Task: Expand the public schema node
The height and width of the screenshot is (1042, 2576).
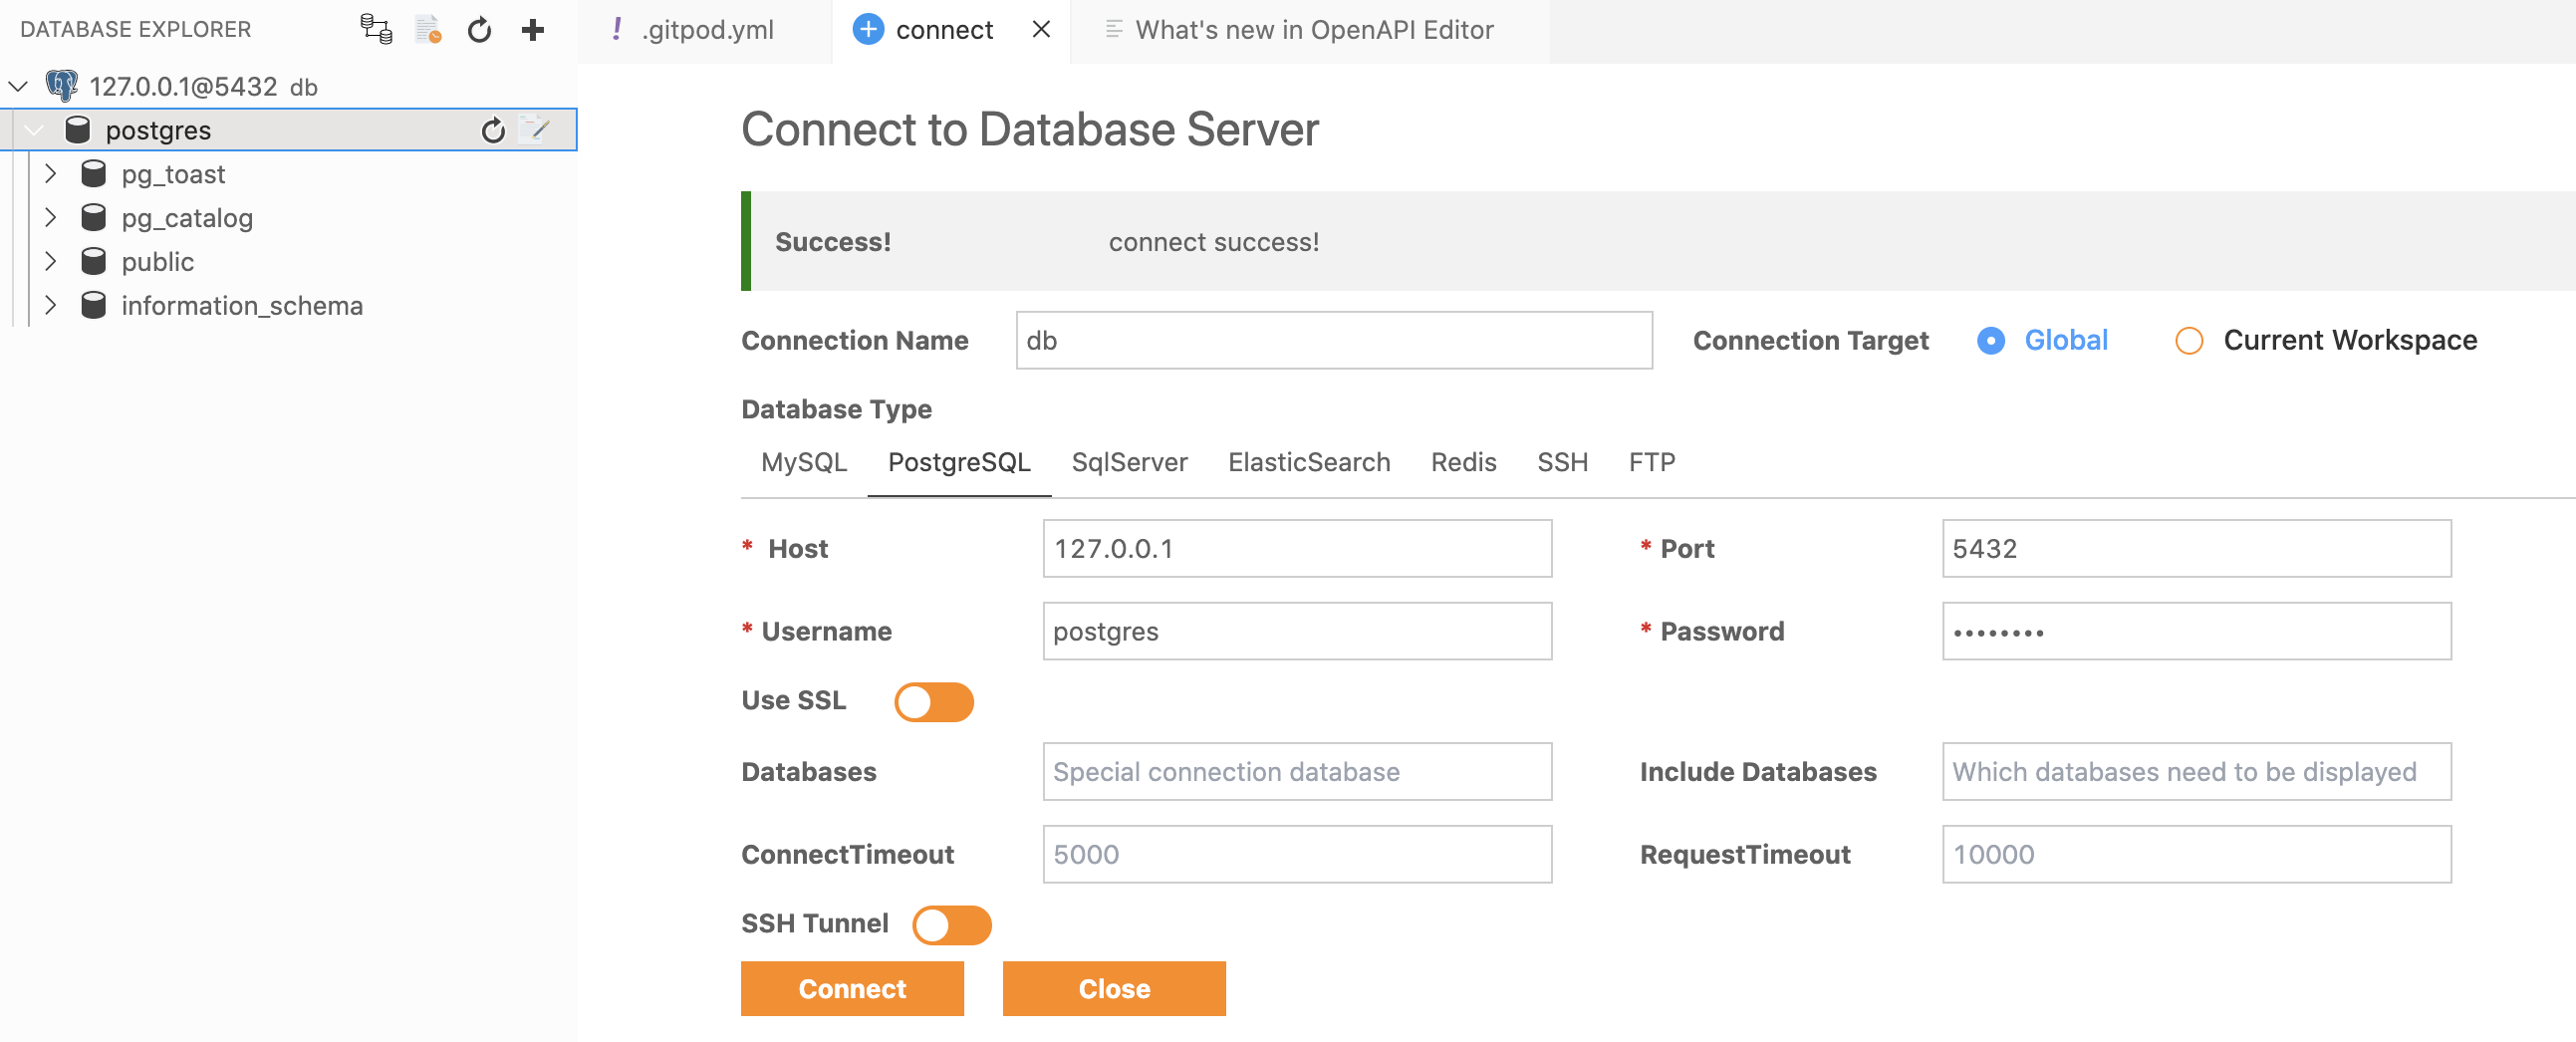Action: click(x=50, y=261)
